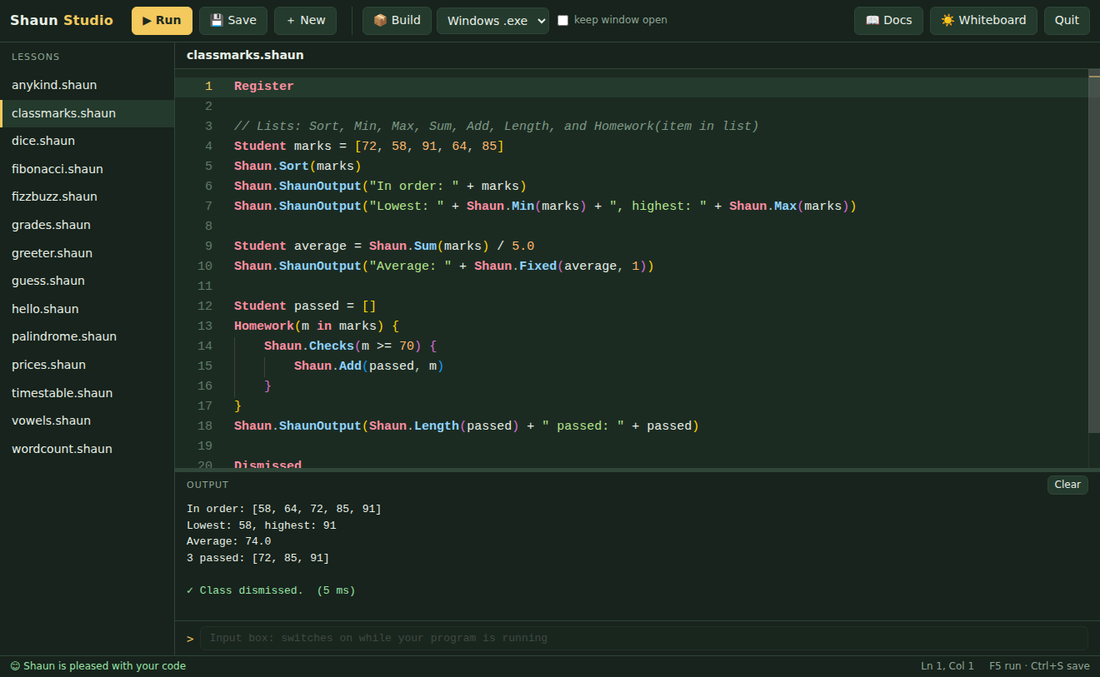
Task: Click the smiley icon in status bar
Action: click(15, 666)
